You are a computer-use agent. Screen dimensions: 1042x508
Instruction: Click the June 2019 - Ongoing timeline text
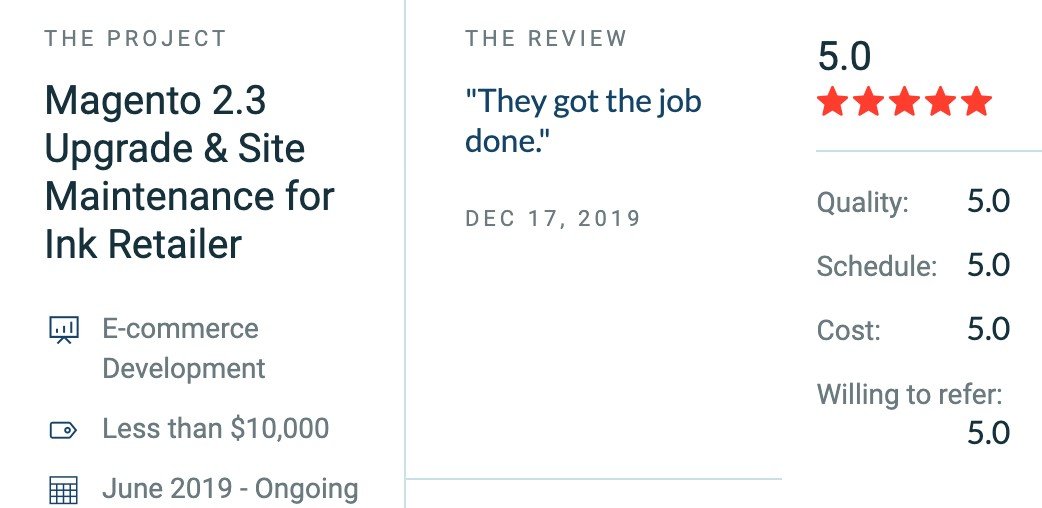pyautogui.click(x=230, y=489)
